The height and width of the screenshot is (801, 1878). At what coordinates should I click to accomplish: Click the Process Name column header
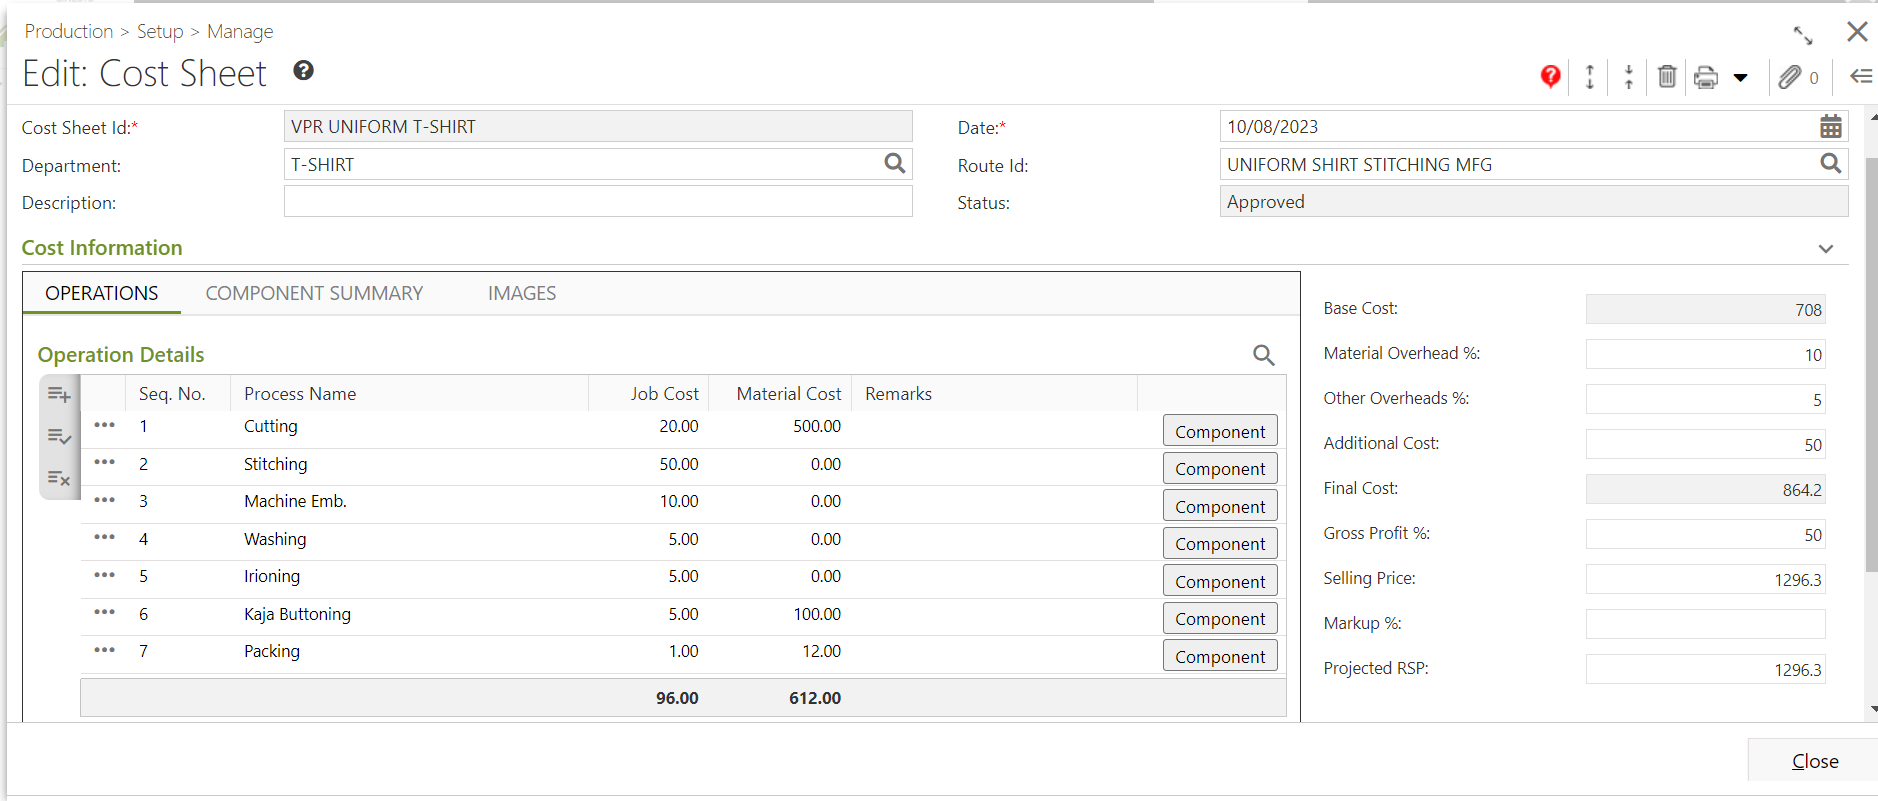click(x=409, y=393)
